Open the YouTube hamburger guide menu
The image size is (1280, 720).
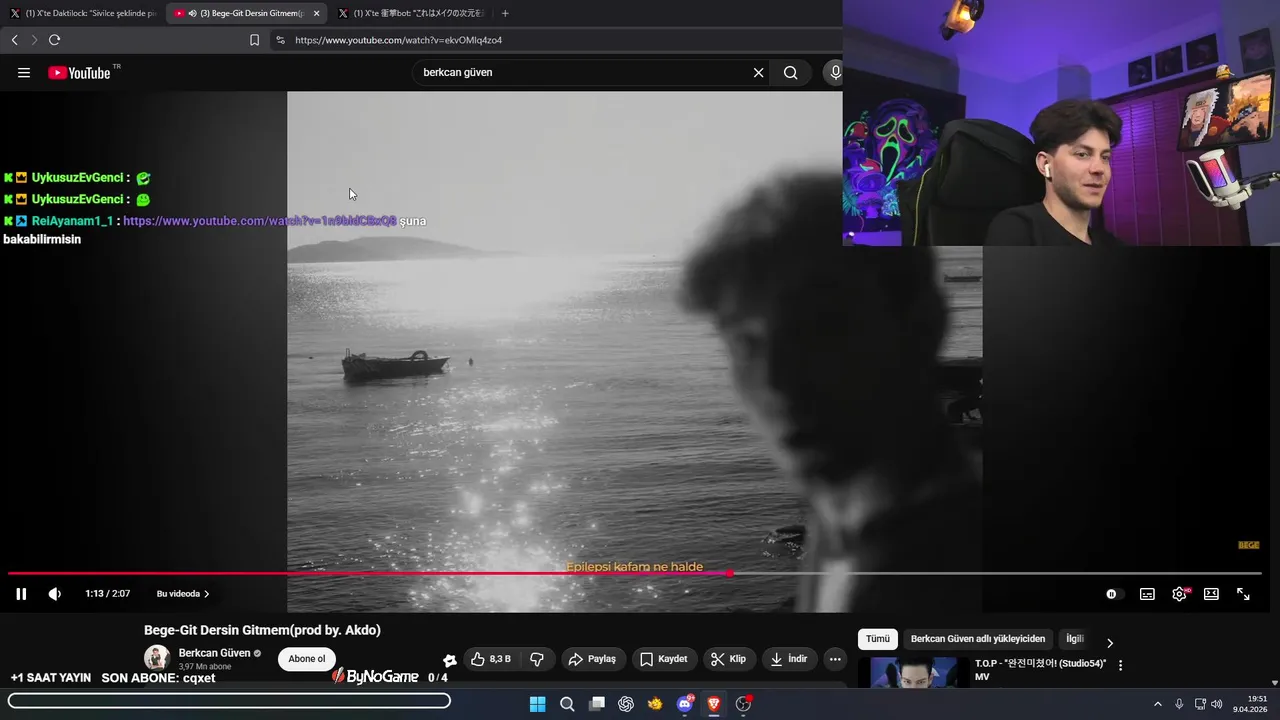[24, 73]
